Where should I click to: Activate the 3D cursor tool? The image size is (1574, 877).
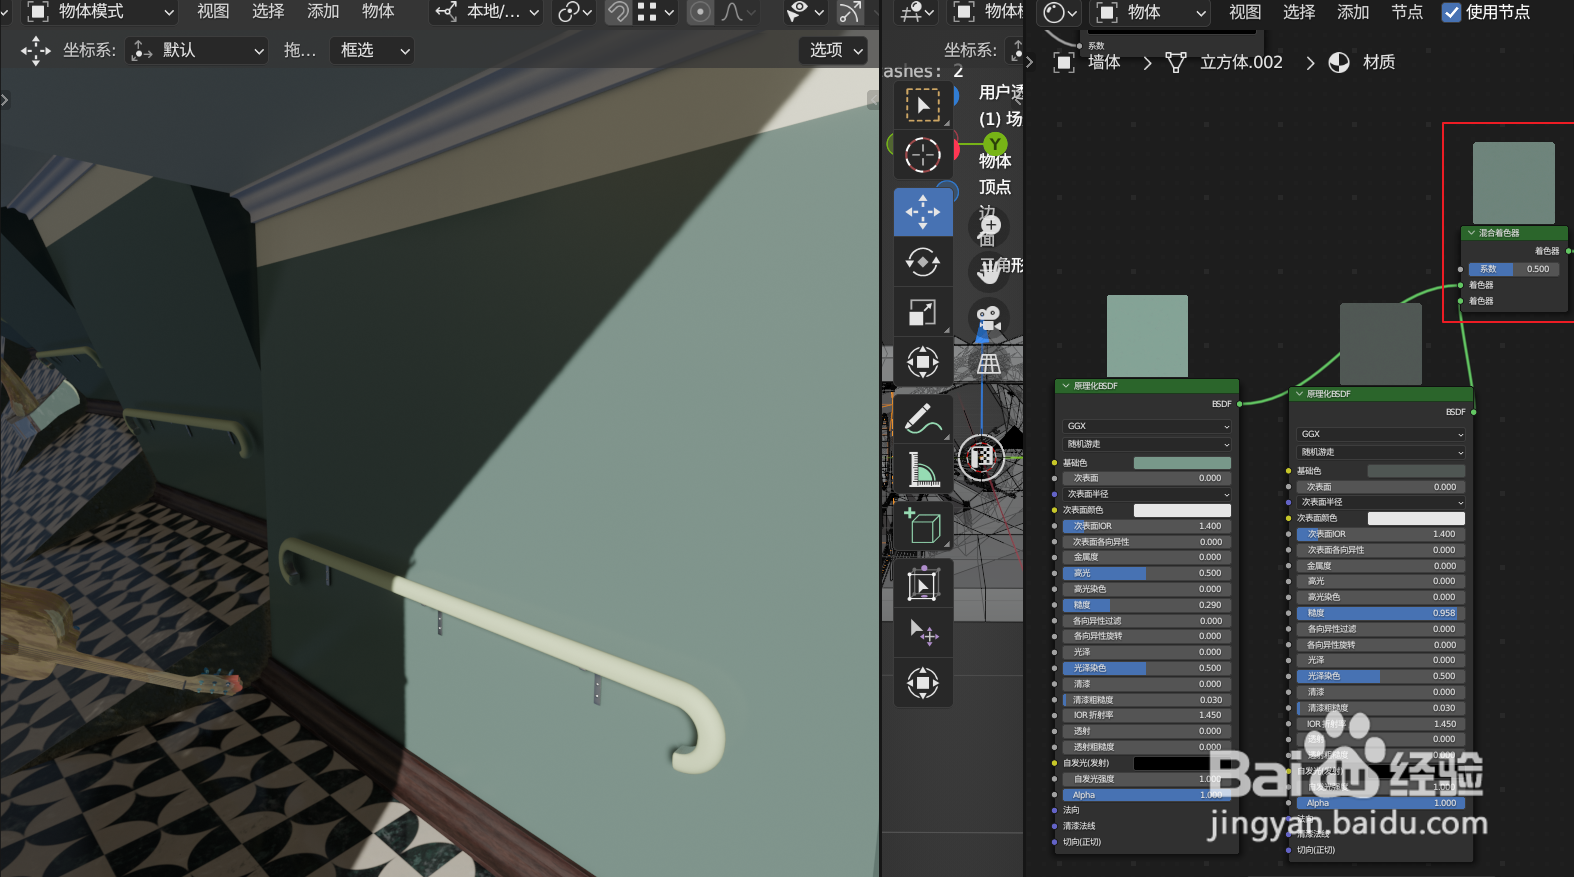click(x=923, y=155)
